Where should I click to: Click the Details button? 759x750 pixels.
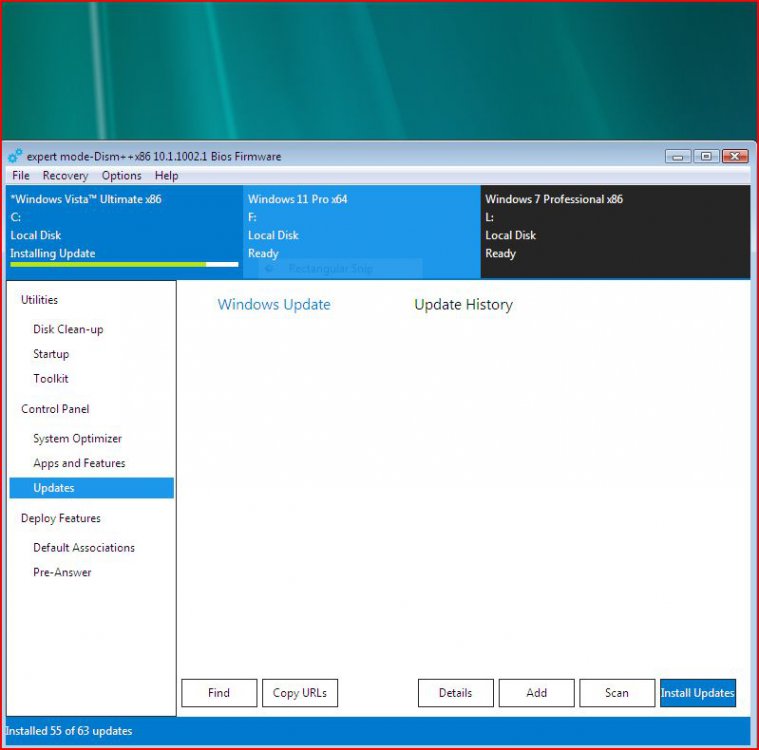pos(455,693)
